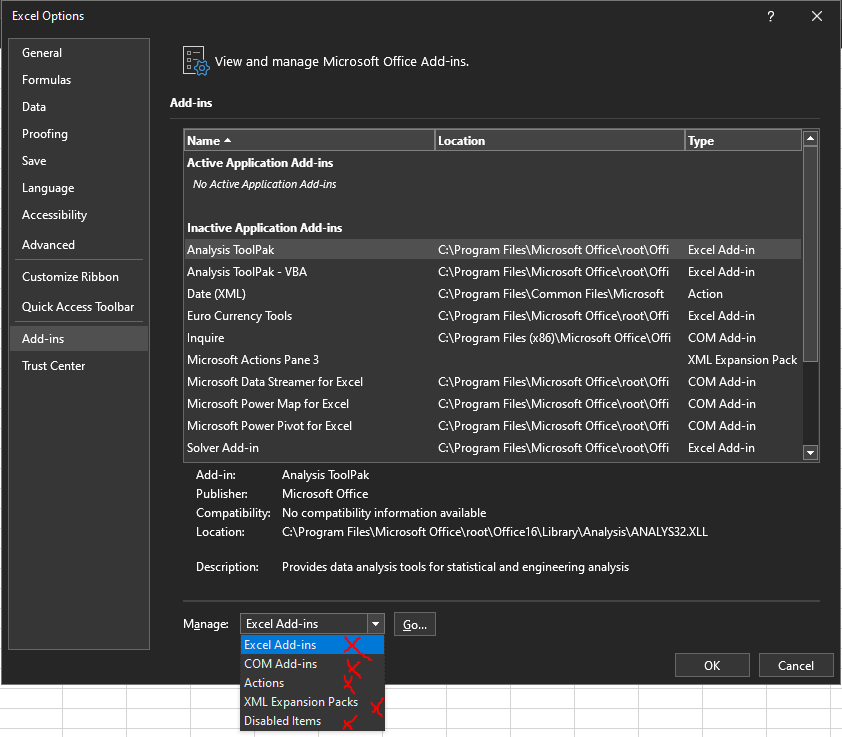The height and width of the screenshot is (737, 842).
Task: Click the Manage dropdown arrow button
Action: coord(376,624)
